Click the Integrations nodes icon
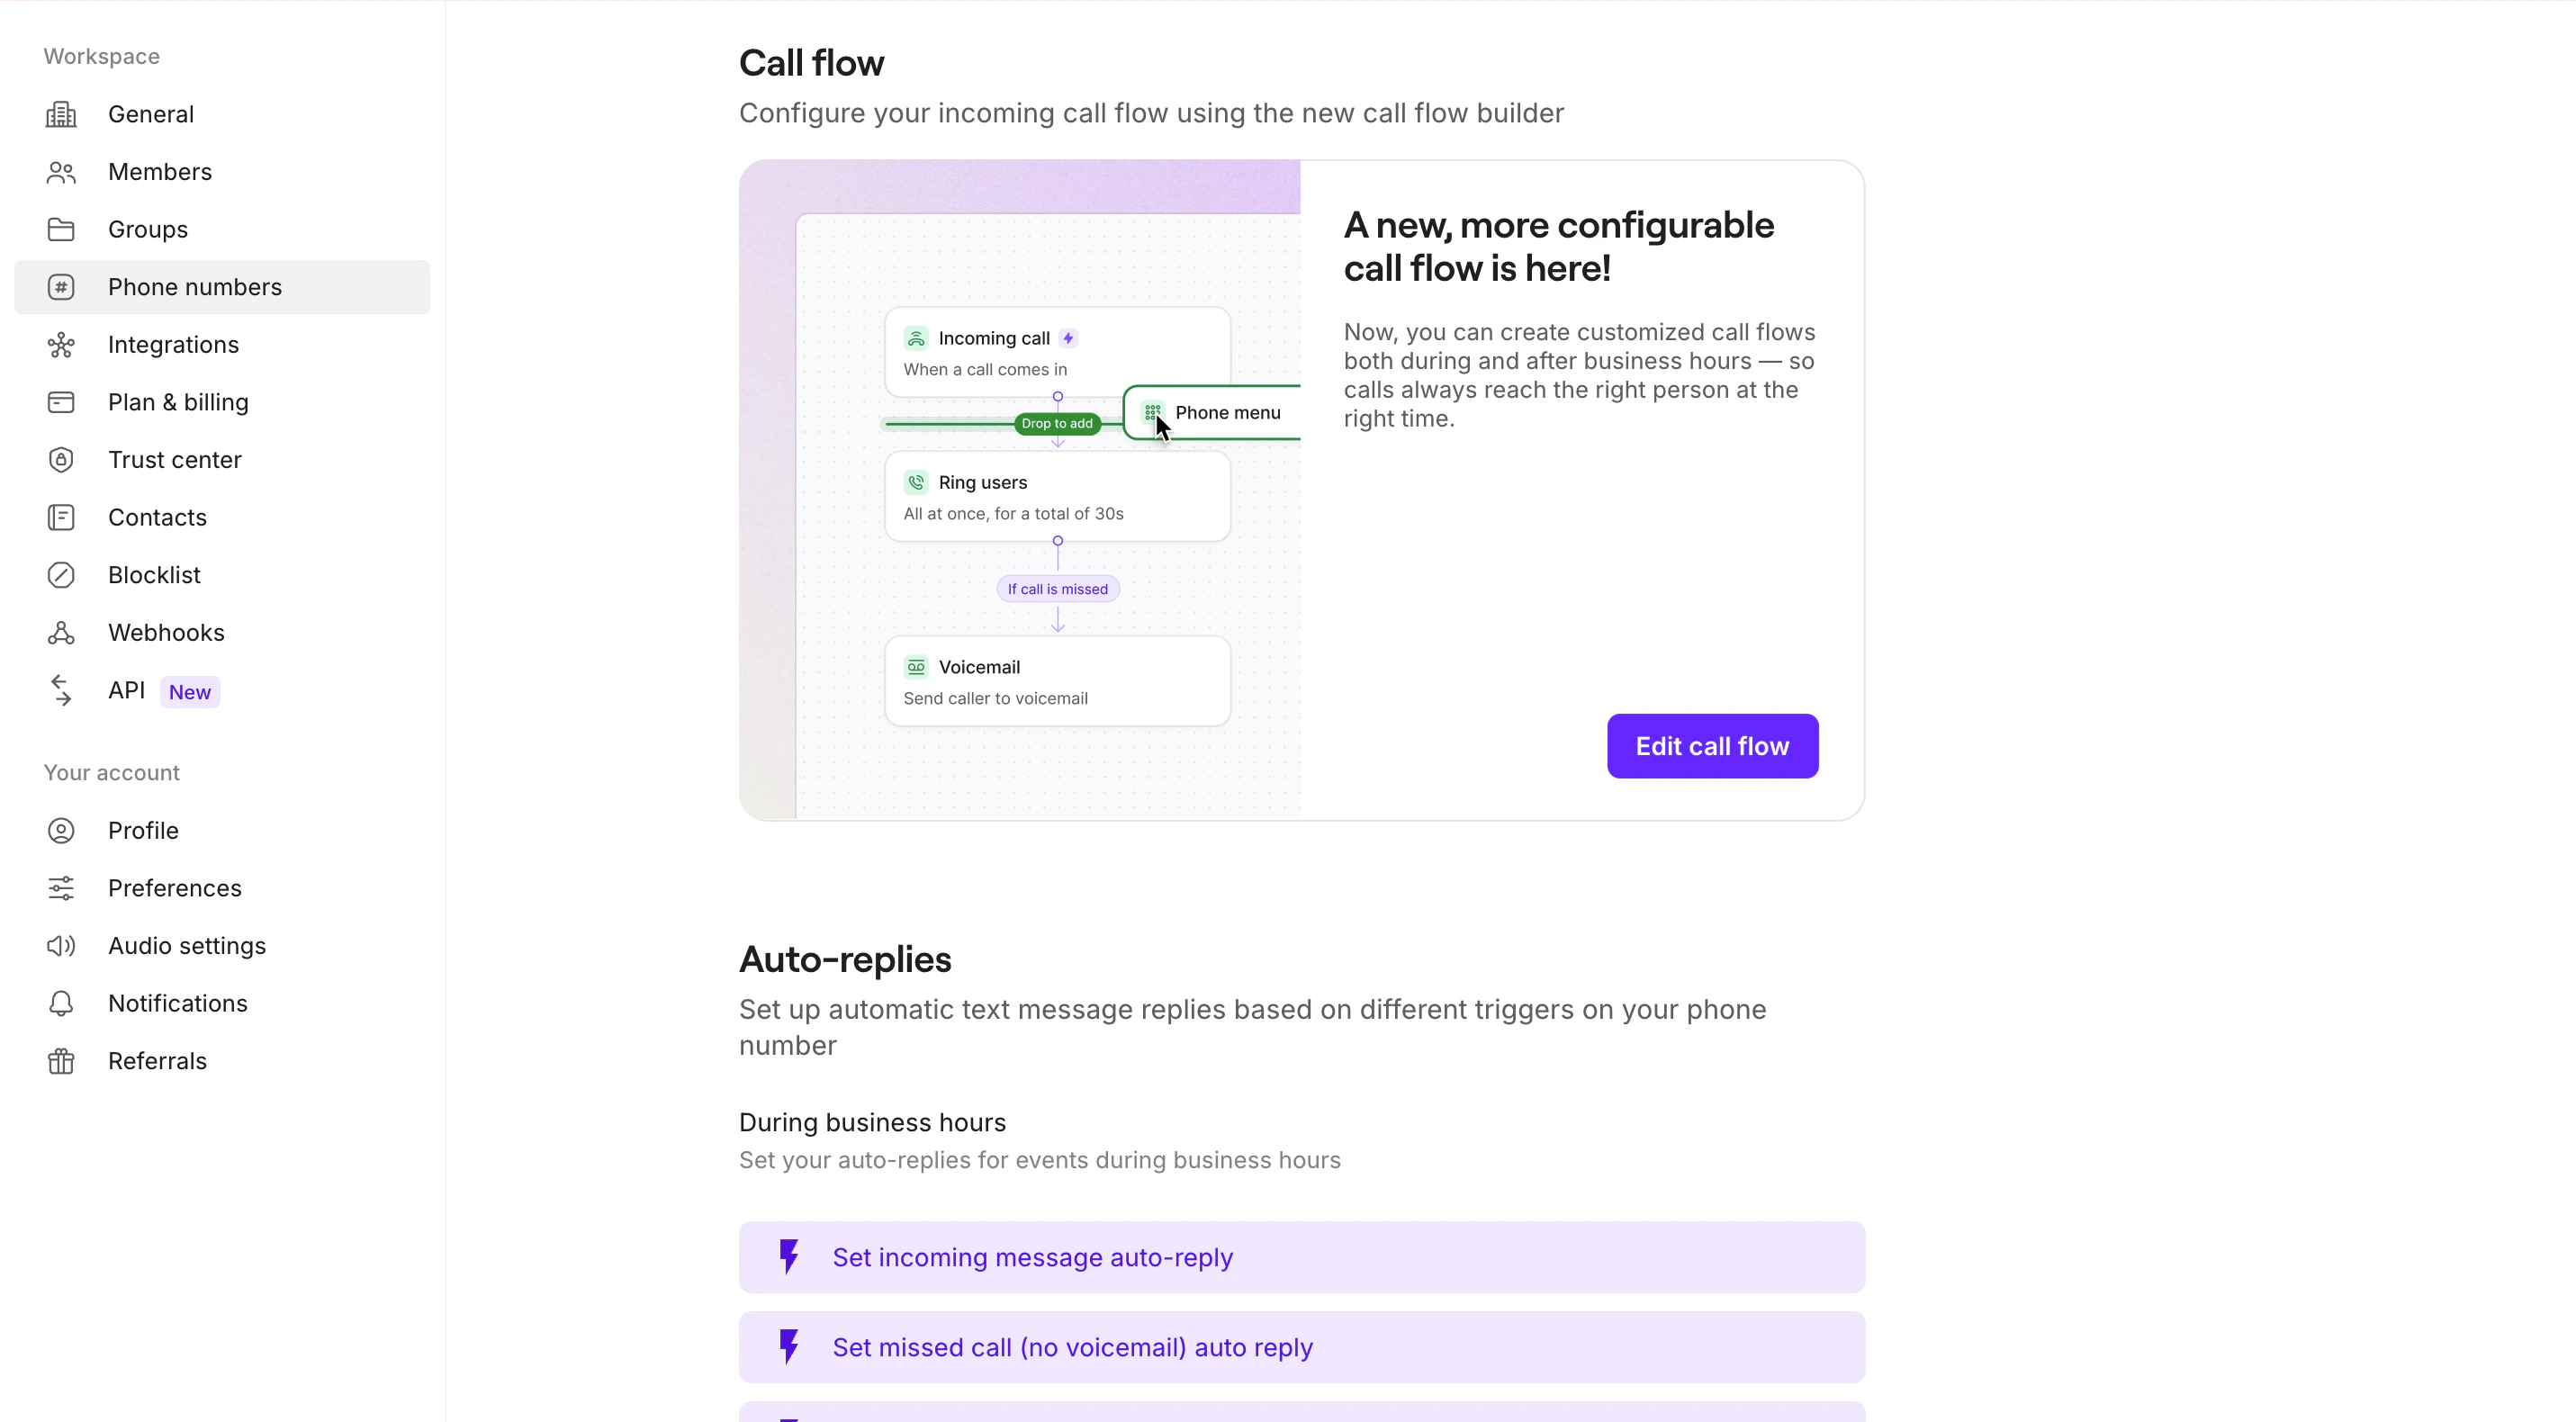Screen dimensions: 2576x1422 [x=61, y=344]
